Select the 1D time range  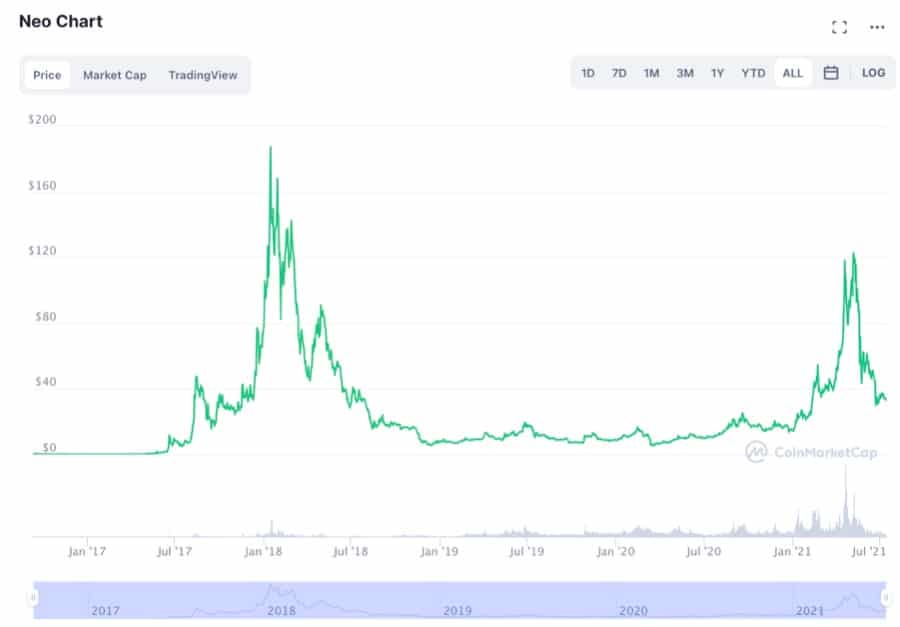588,73
